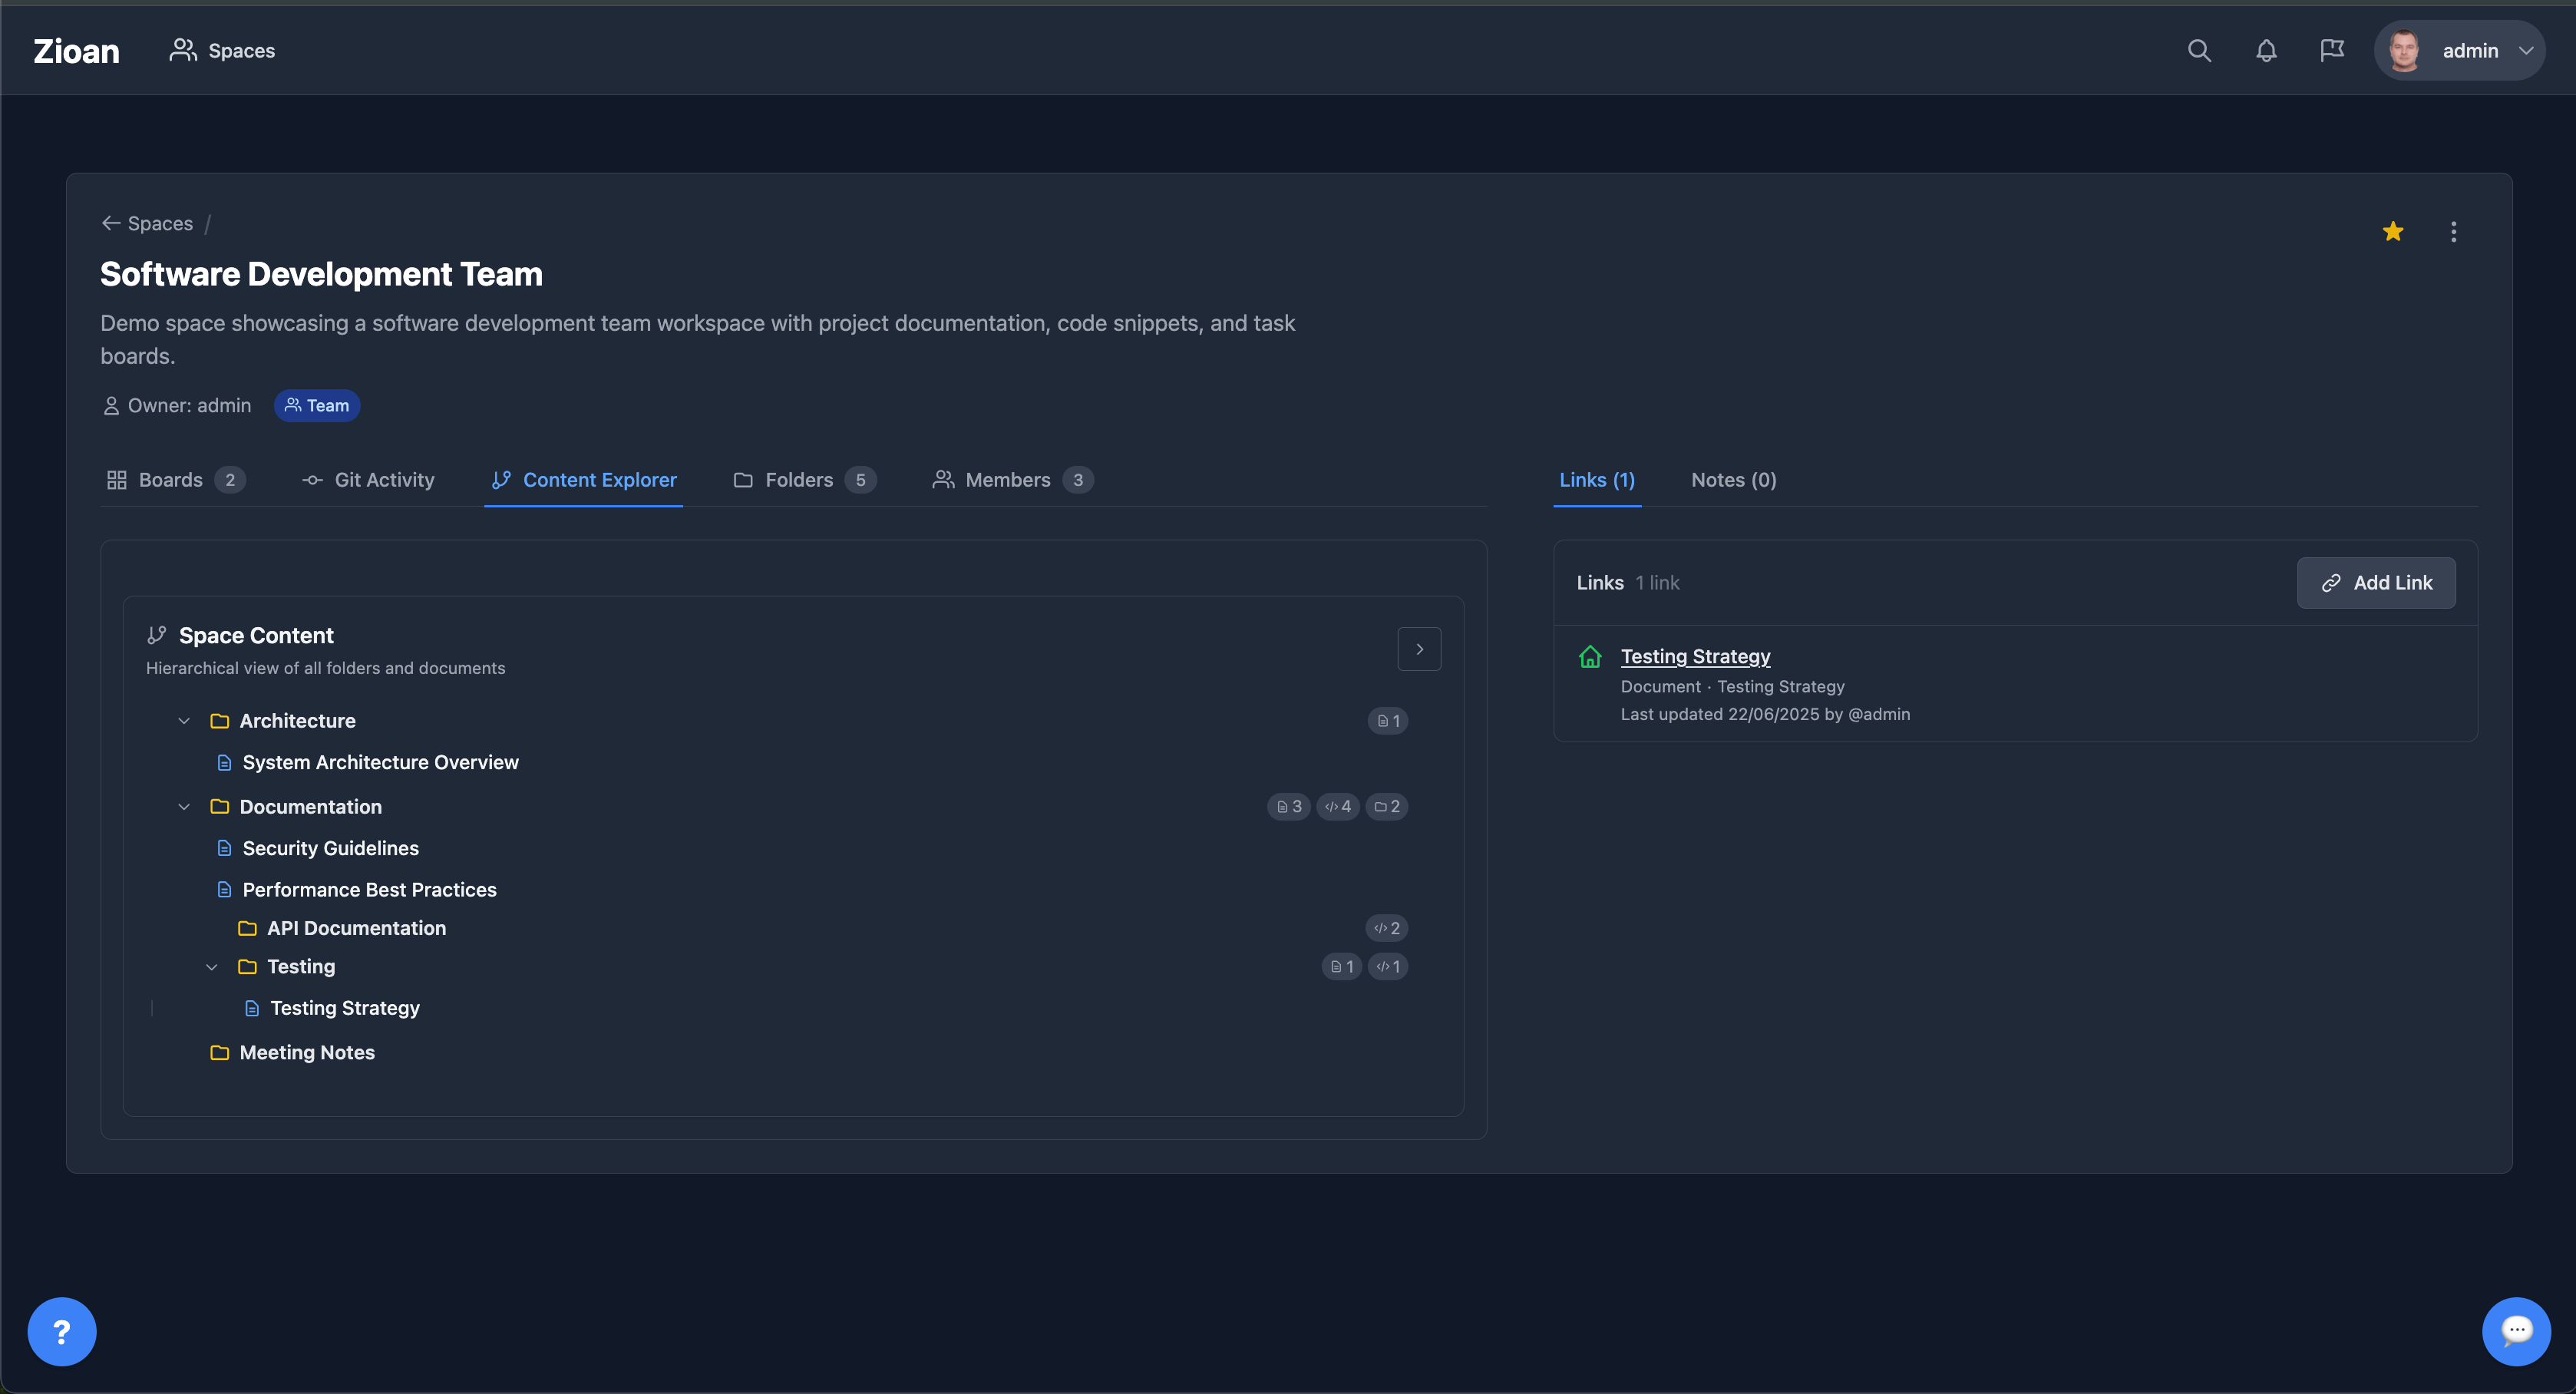
Task: Click the green home icon beside Testing Strategy link
Action: (x=1590, y=657)
